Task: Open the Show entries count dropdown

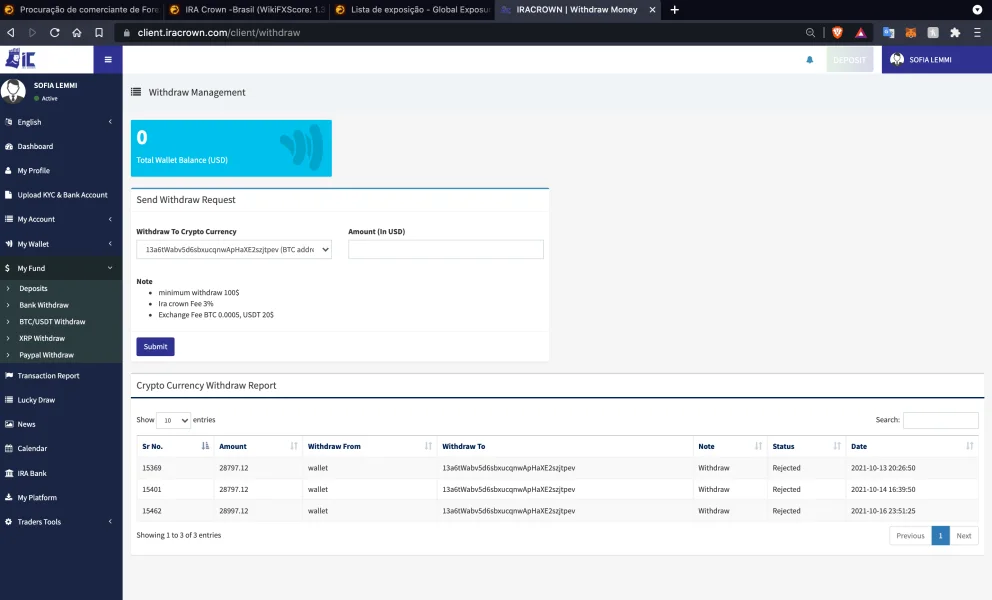Action: click(x=174, y=420)
